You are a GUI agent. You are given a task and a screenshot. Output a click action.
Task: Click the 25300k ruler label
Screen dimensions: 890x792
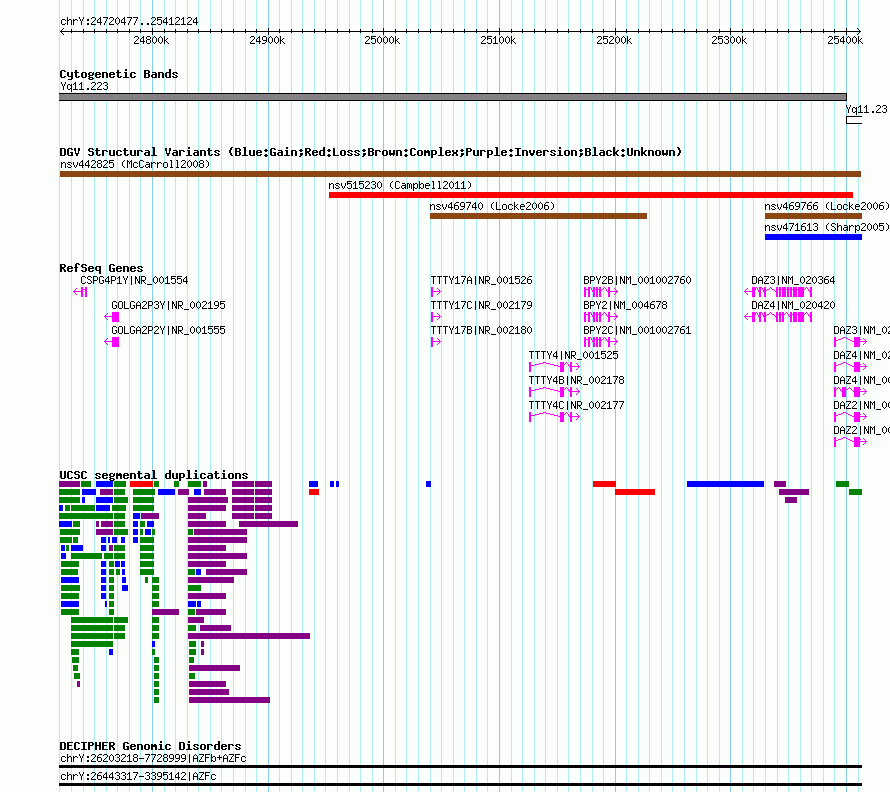(x=729, y=40)
